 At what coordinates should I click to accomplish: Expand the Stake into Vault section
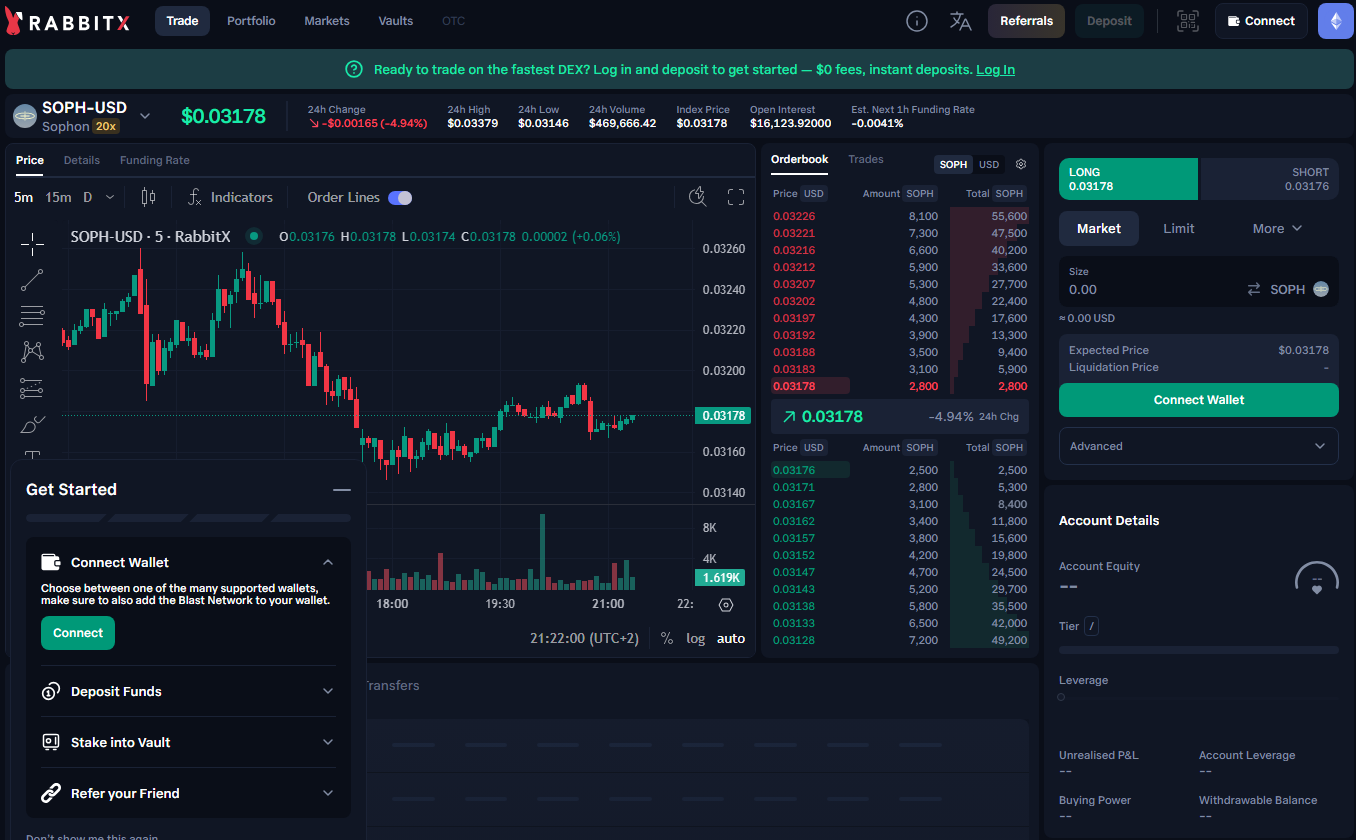point(189,742)
